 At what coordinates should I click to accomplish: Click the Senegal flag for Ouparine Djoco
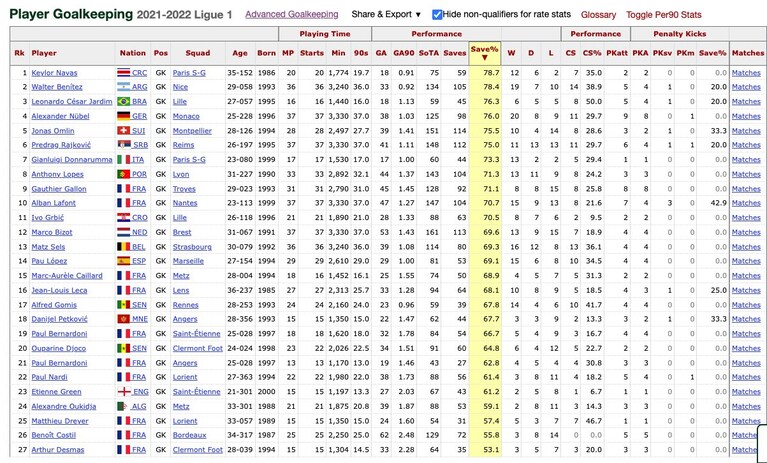pyautogui.click(x=123, y=348)
